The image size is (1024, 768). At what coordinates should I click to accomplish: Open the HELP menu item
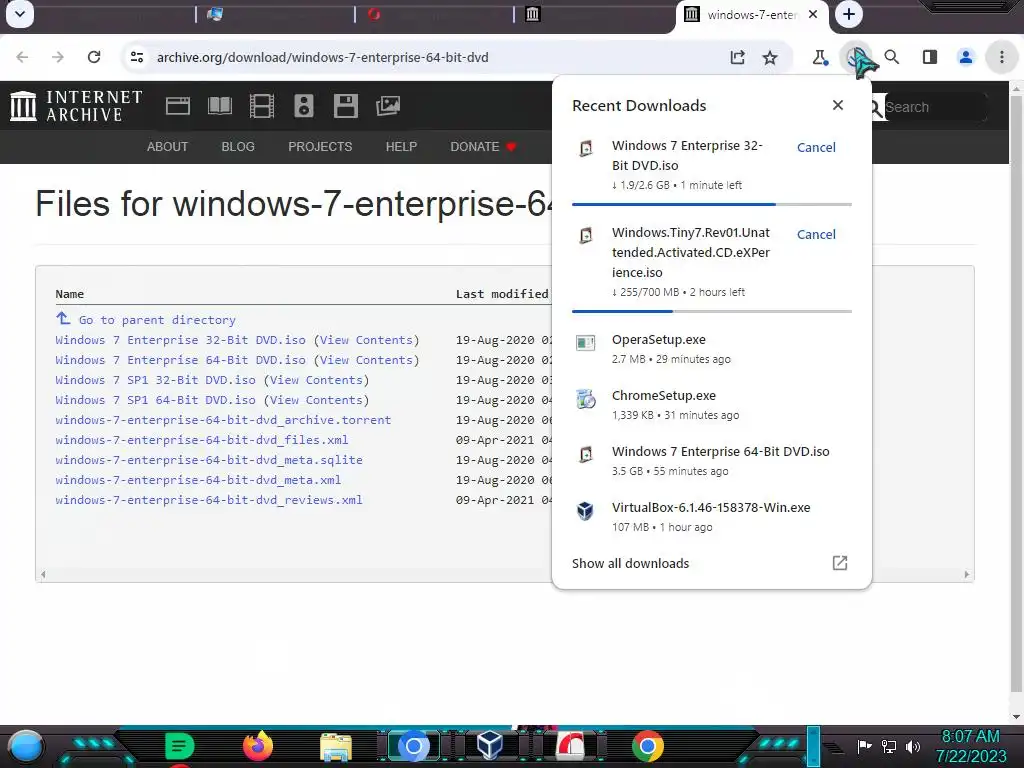(401, 147)
